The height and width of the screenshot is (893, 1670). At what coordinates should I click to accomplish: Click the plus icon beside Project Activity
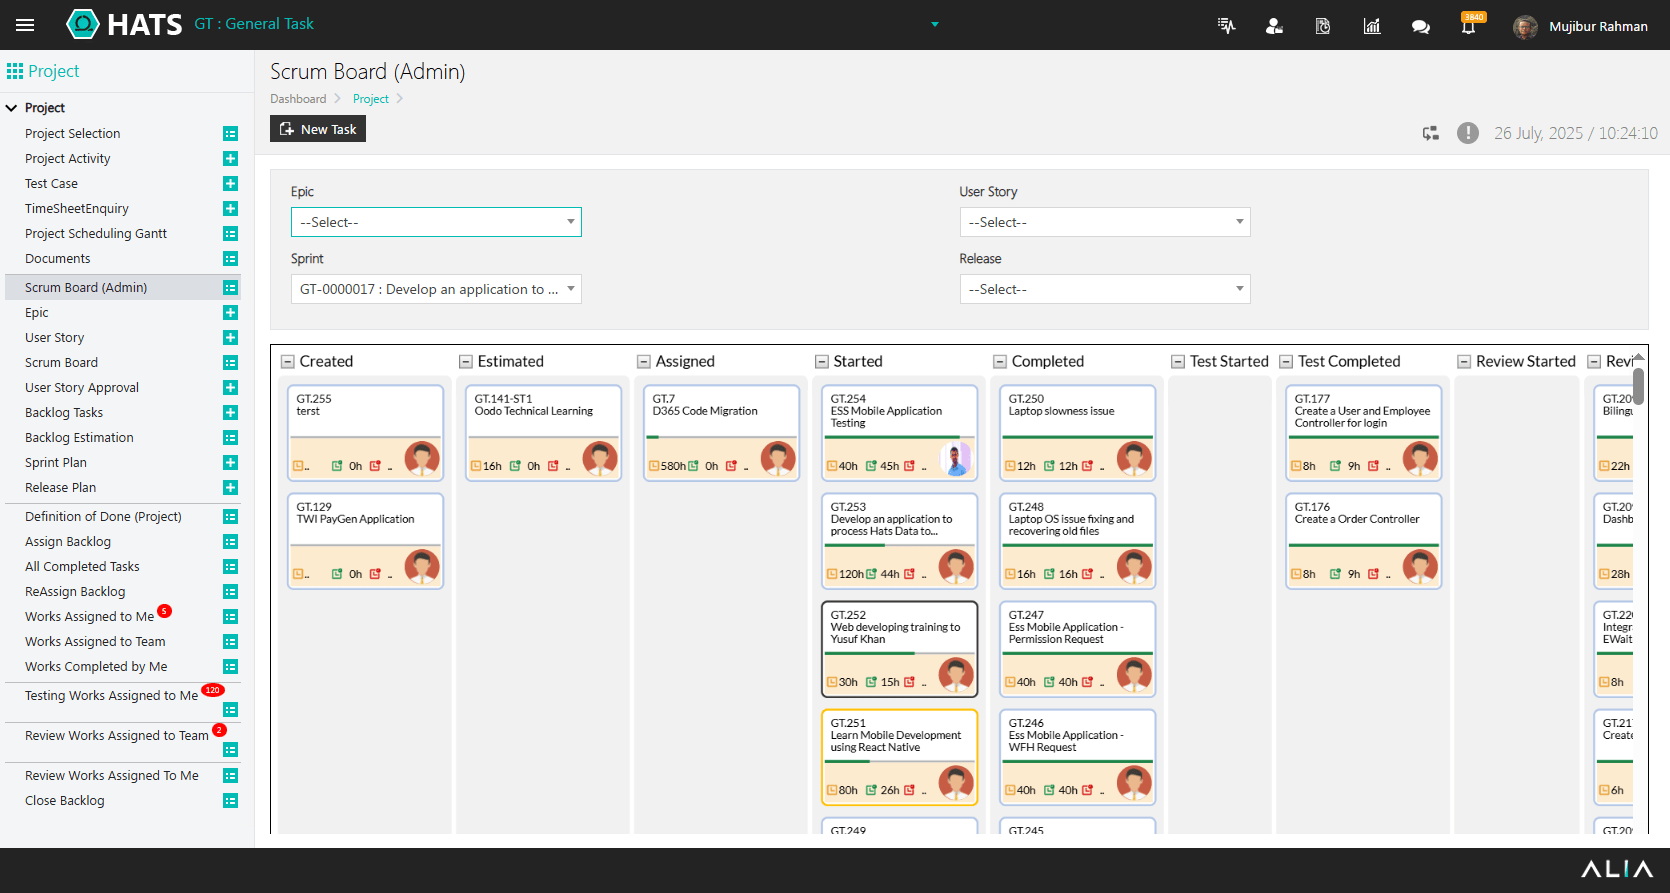click(x=230, y=159)
